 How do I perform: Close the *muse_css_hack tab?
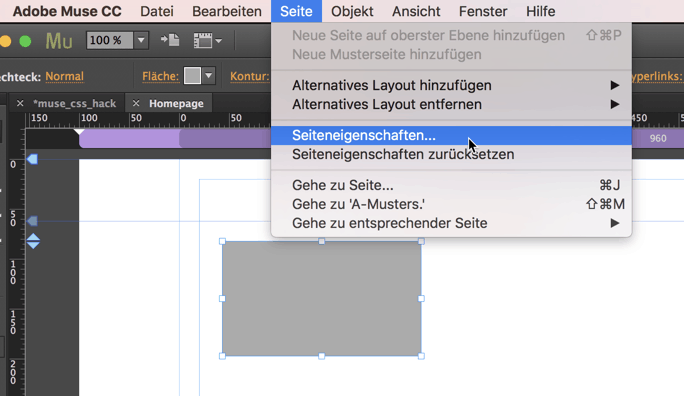(20, 103)
